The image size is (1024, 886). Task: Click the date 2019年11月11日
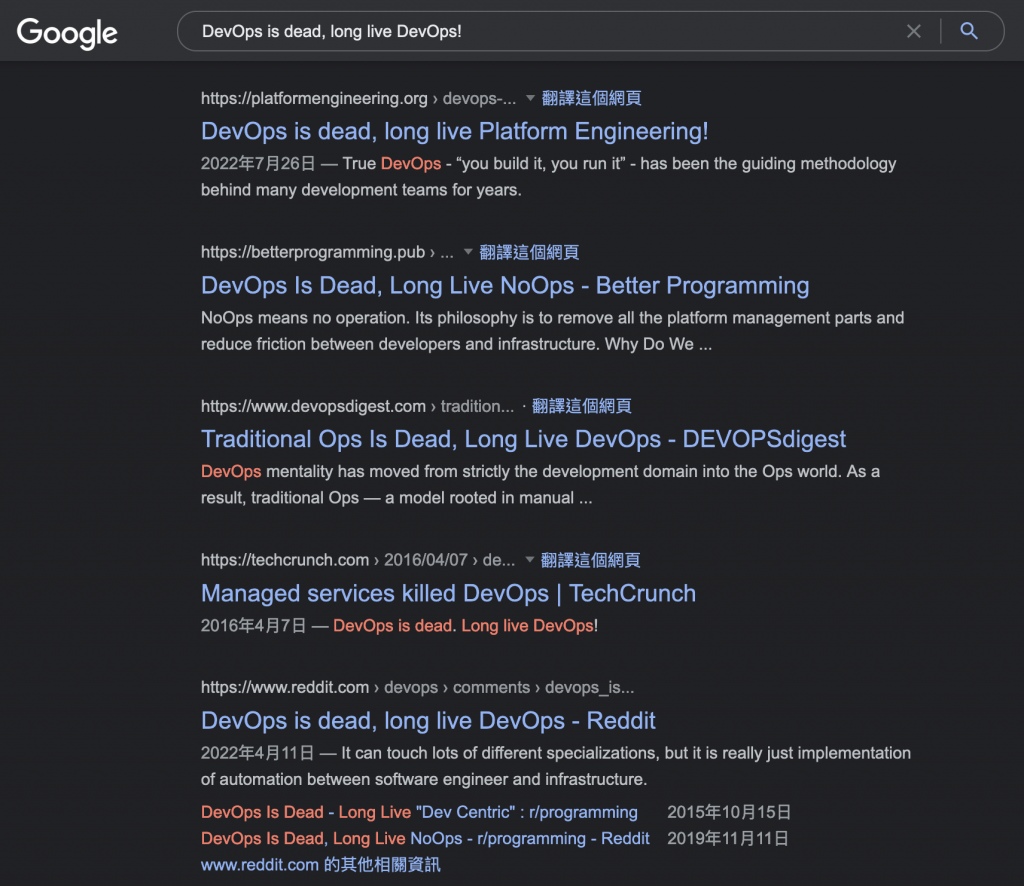[x=728, y=838]
